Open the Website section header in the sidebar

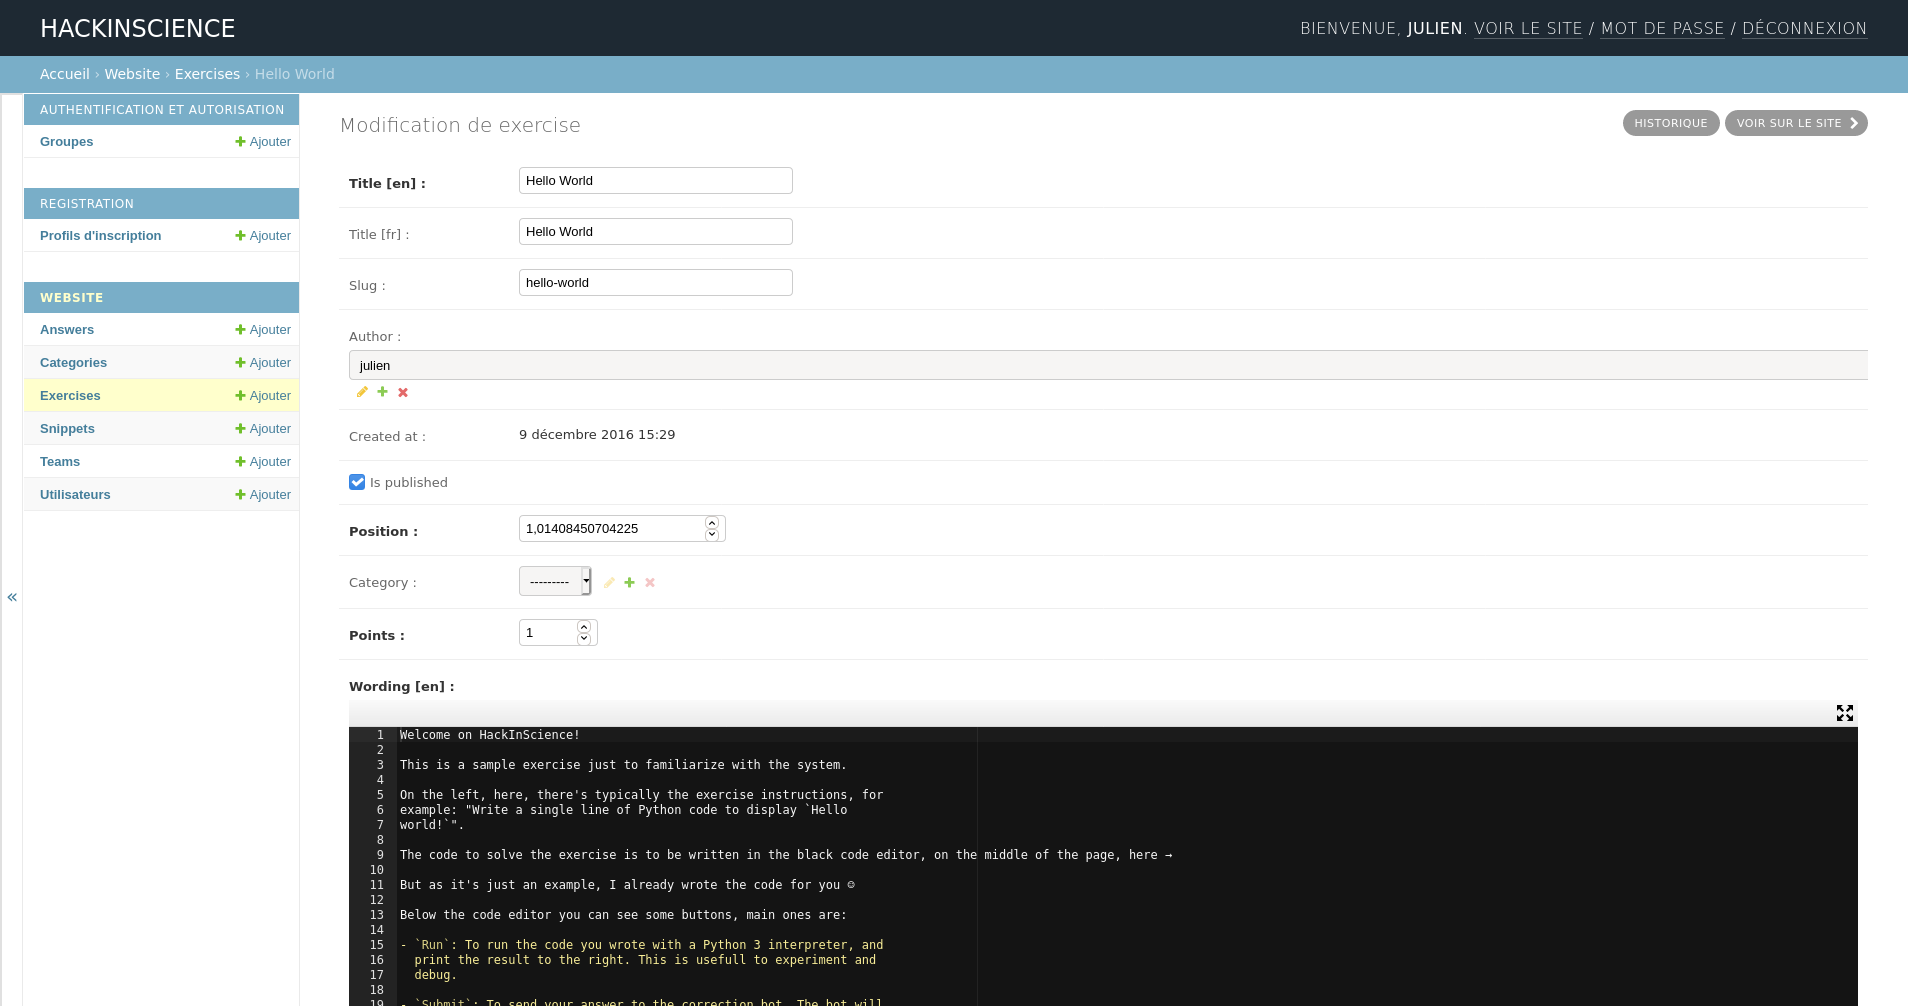[72, 298]
